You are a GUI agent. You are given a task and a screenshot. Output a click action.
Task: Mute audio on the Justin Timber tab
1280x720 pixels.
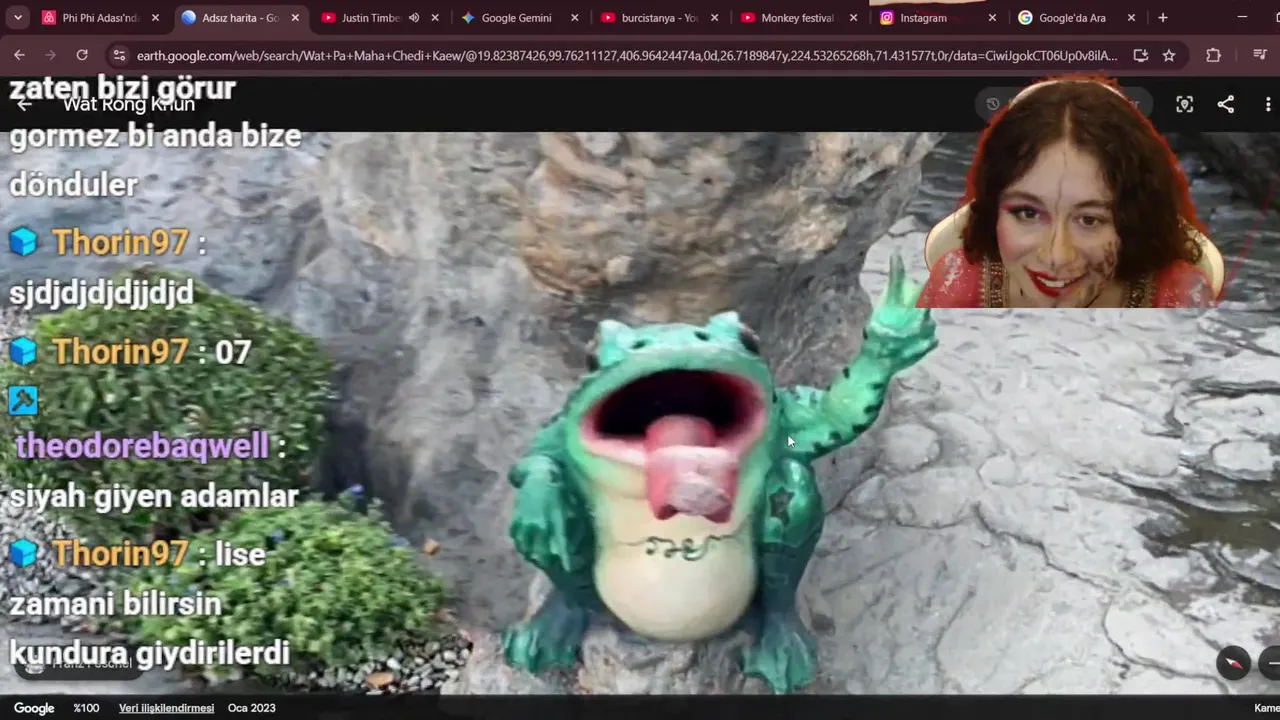[x=414, y=17]
